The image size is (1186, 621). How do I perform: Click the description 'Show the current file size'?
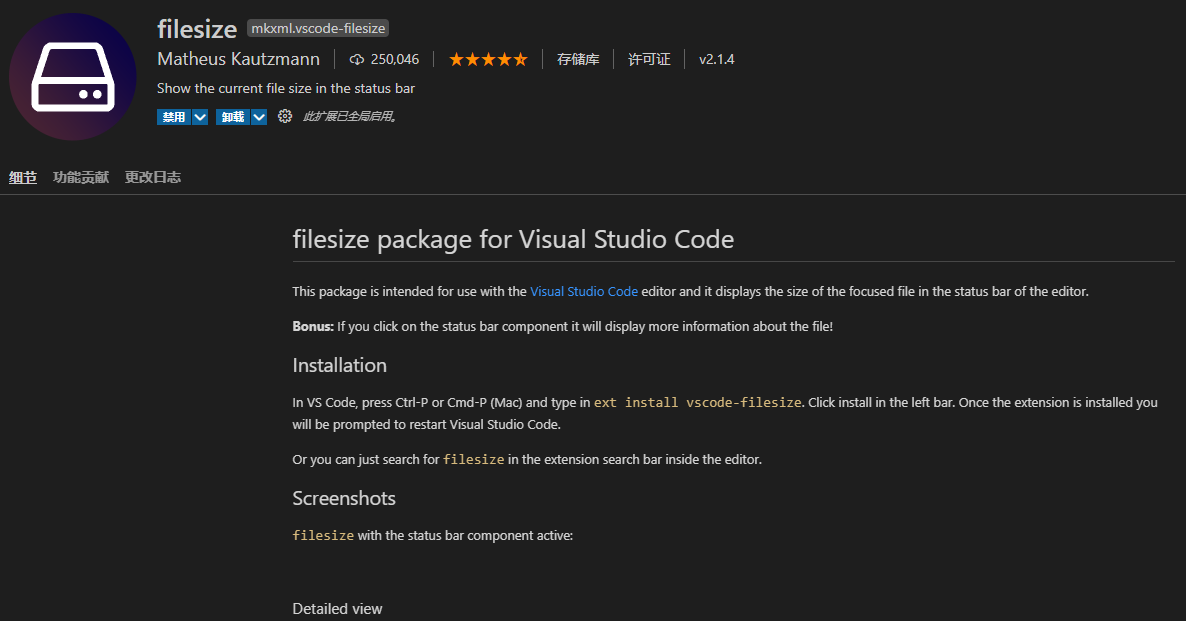pyautogui.click(x=286, y=88)
